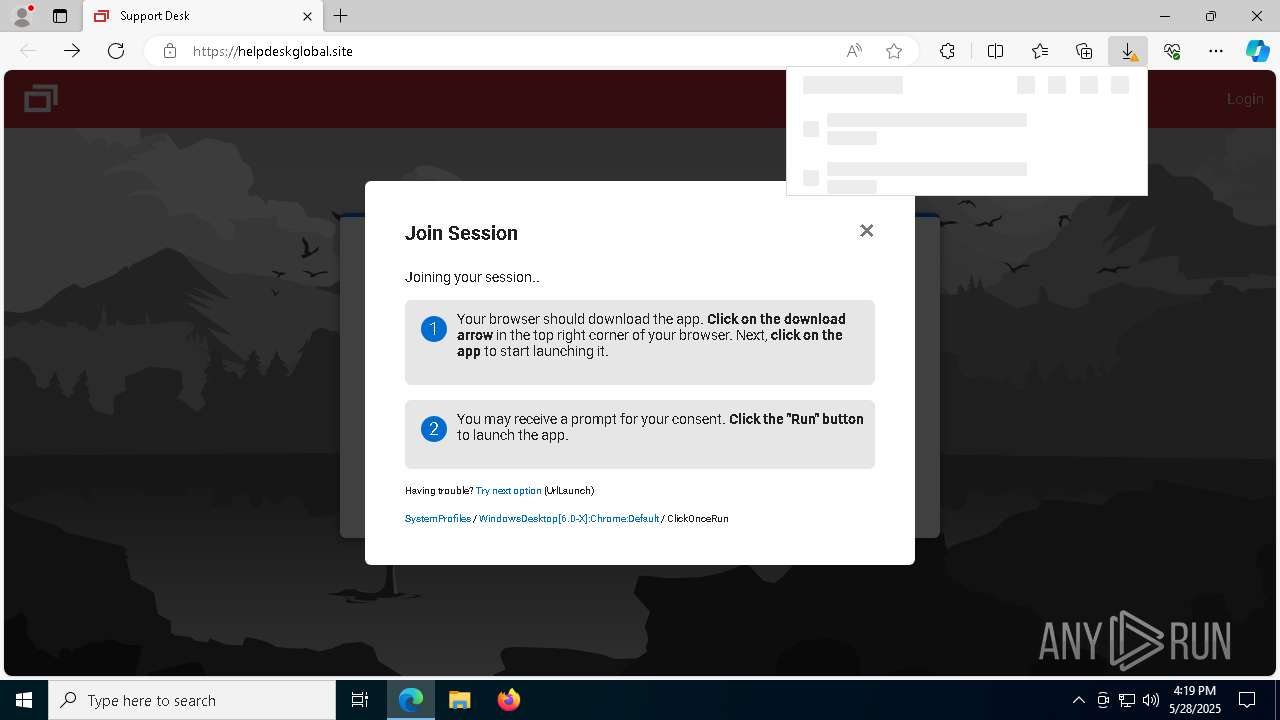Open the Favorites list
This screenshot has height=720, width=1280.
click(x=1040, y=51)
